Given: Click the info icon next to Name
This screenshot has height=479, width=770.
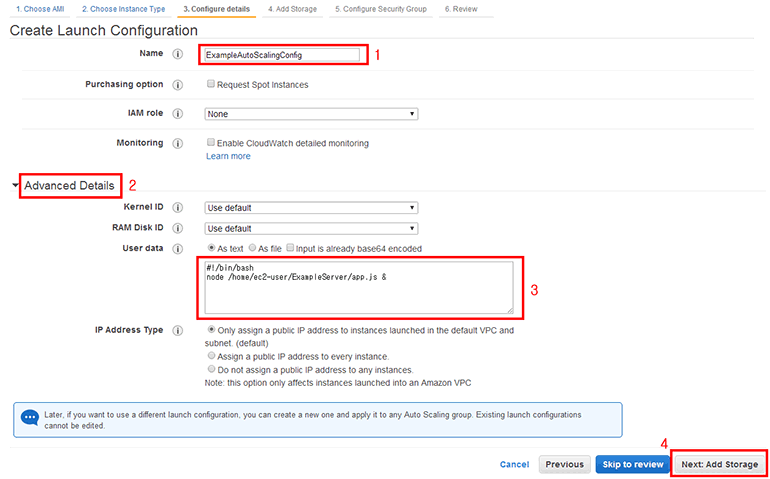Looking at the screenshot, I should 177,55.
